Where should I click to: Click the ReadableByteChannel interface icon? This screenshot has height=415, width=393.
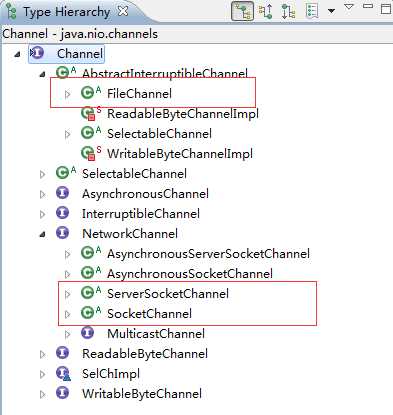click(x=62, y=353)
